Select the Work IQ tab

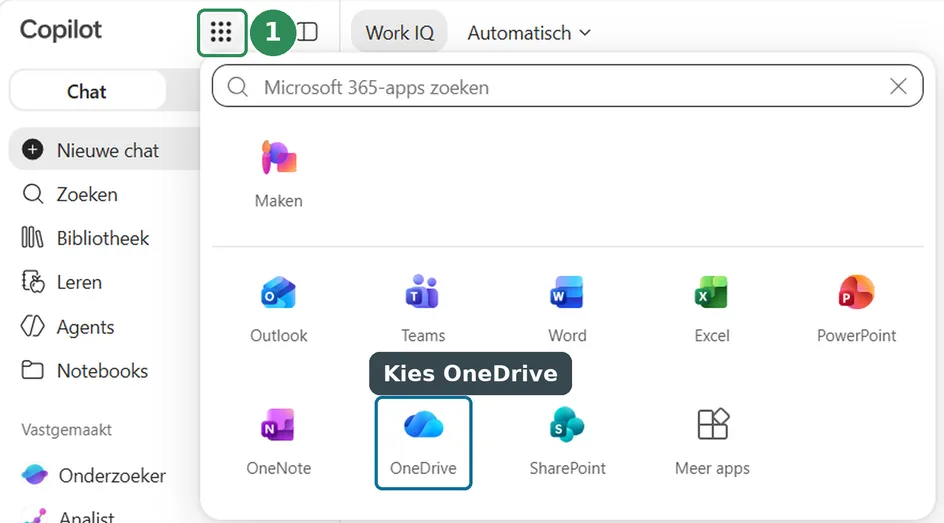(399, 32)
